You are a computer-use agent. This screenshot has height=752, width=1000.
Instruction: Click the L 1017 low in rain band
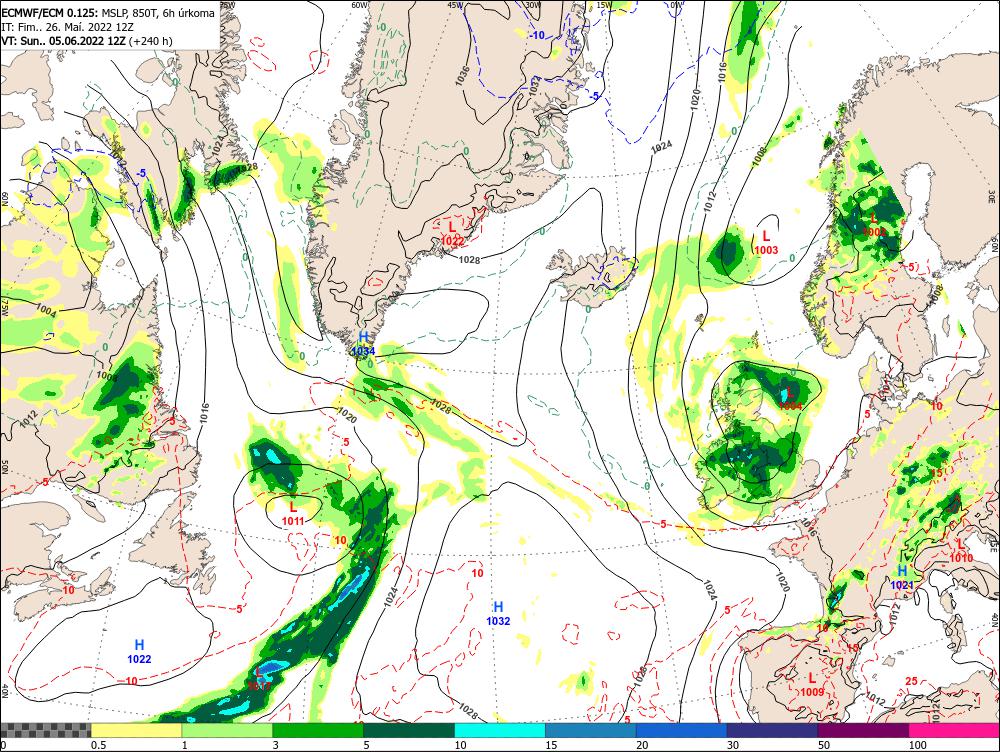(259, 679)
